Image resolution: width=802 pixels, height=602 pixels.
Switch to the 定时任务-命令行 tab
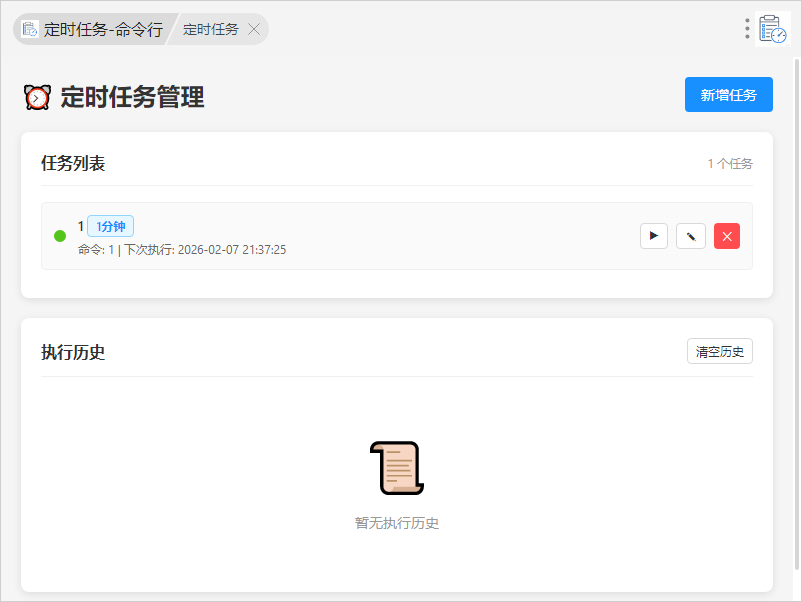(95, 29)
